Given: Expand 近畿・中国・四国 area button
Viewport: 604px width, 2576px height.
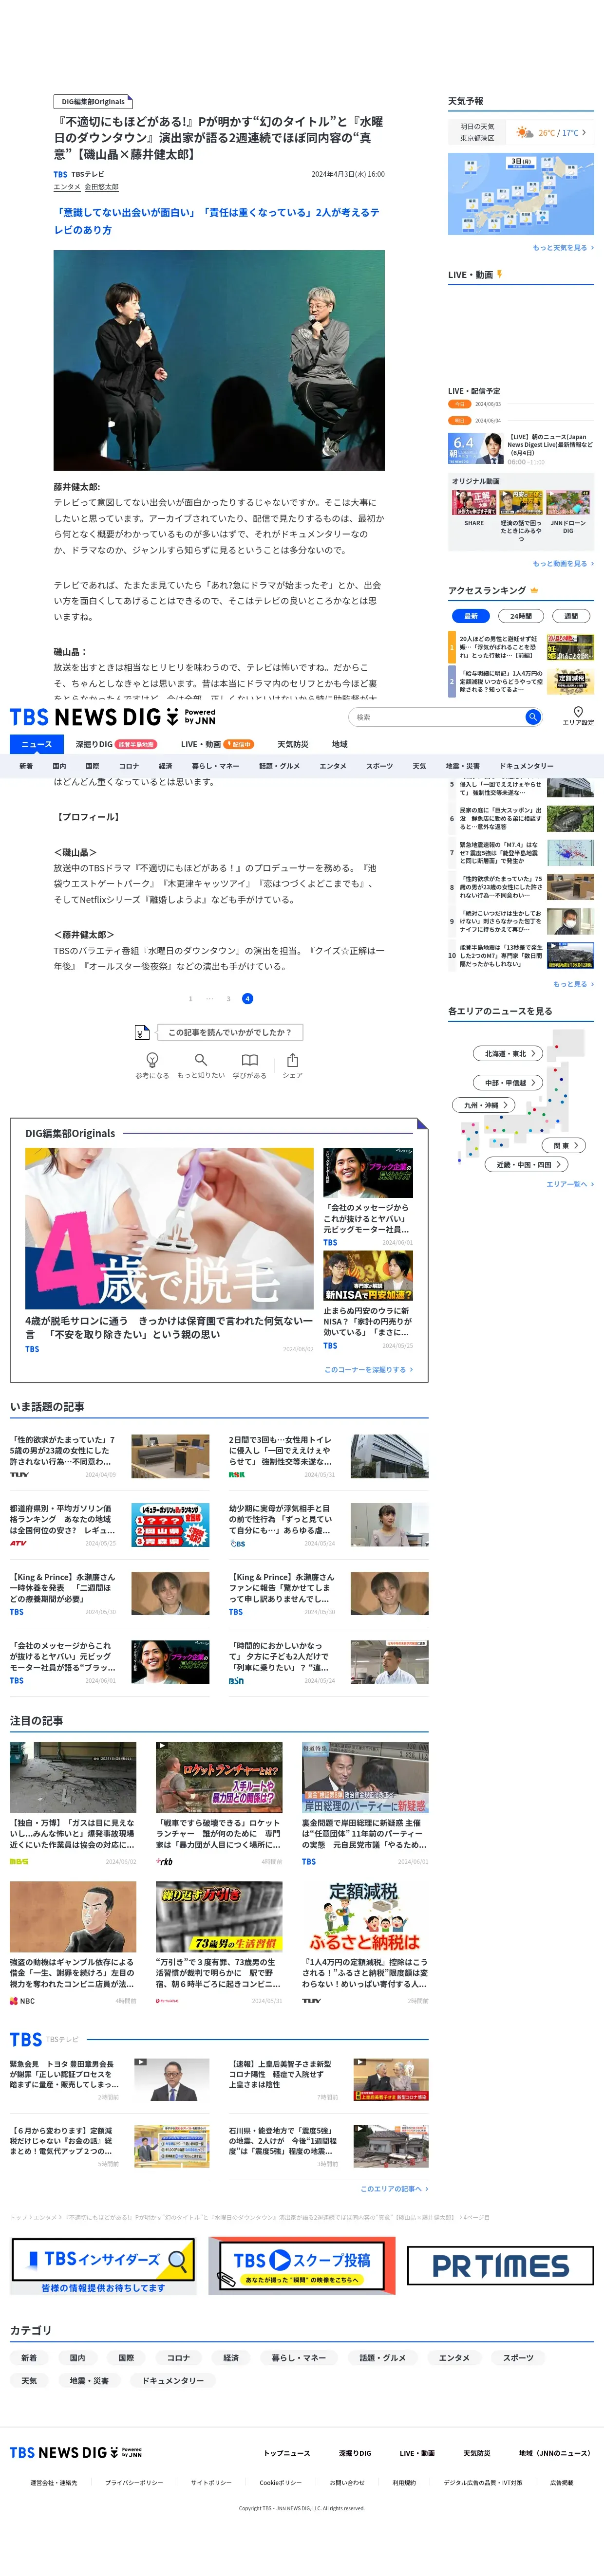Looking at the screenshot, I should (x=527, y=1164).
